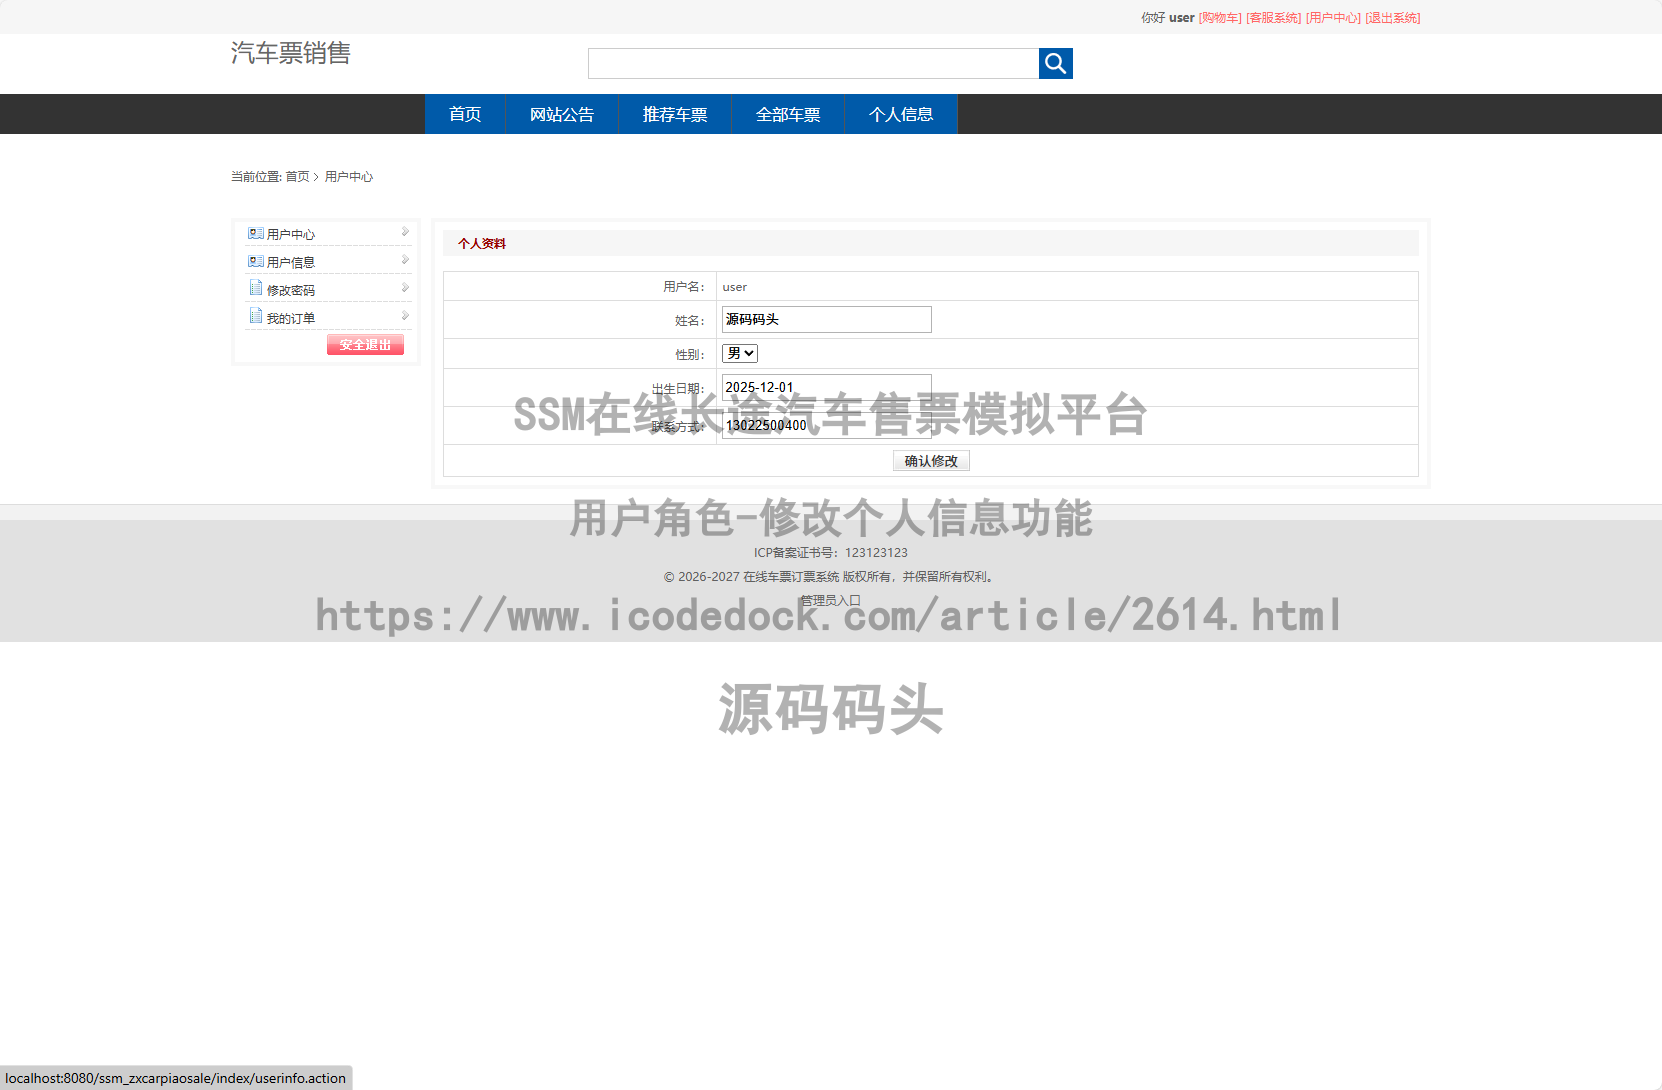Expand the chevron next to 用户中心
The width and height of the screenshot is (1662, 1090).
404,232
